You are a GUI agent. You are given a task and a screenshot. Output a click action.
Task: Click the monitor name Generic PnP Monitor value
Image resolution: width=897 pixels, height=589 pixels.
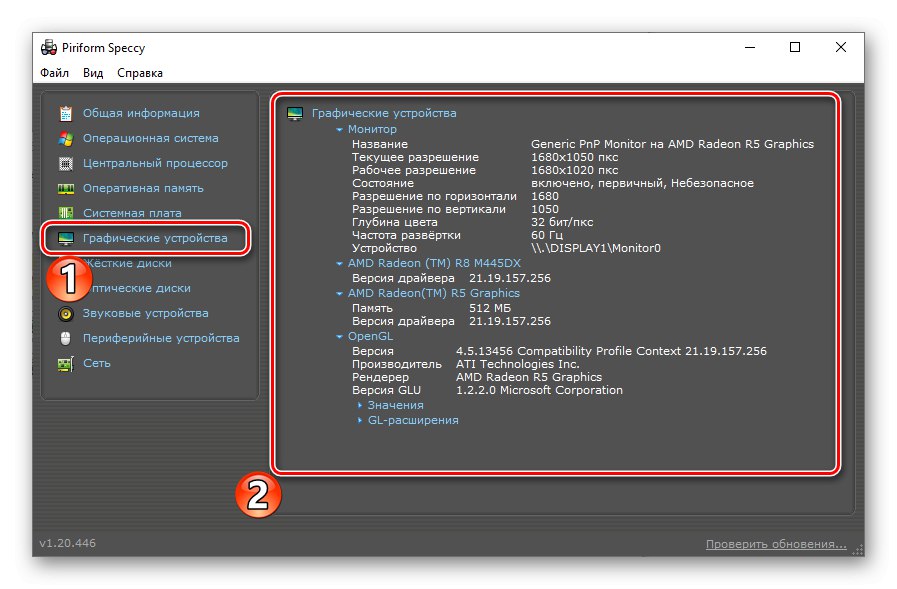pos(672,144)
